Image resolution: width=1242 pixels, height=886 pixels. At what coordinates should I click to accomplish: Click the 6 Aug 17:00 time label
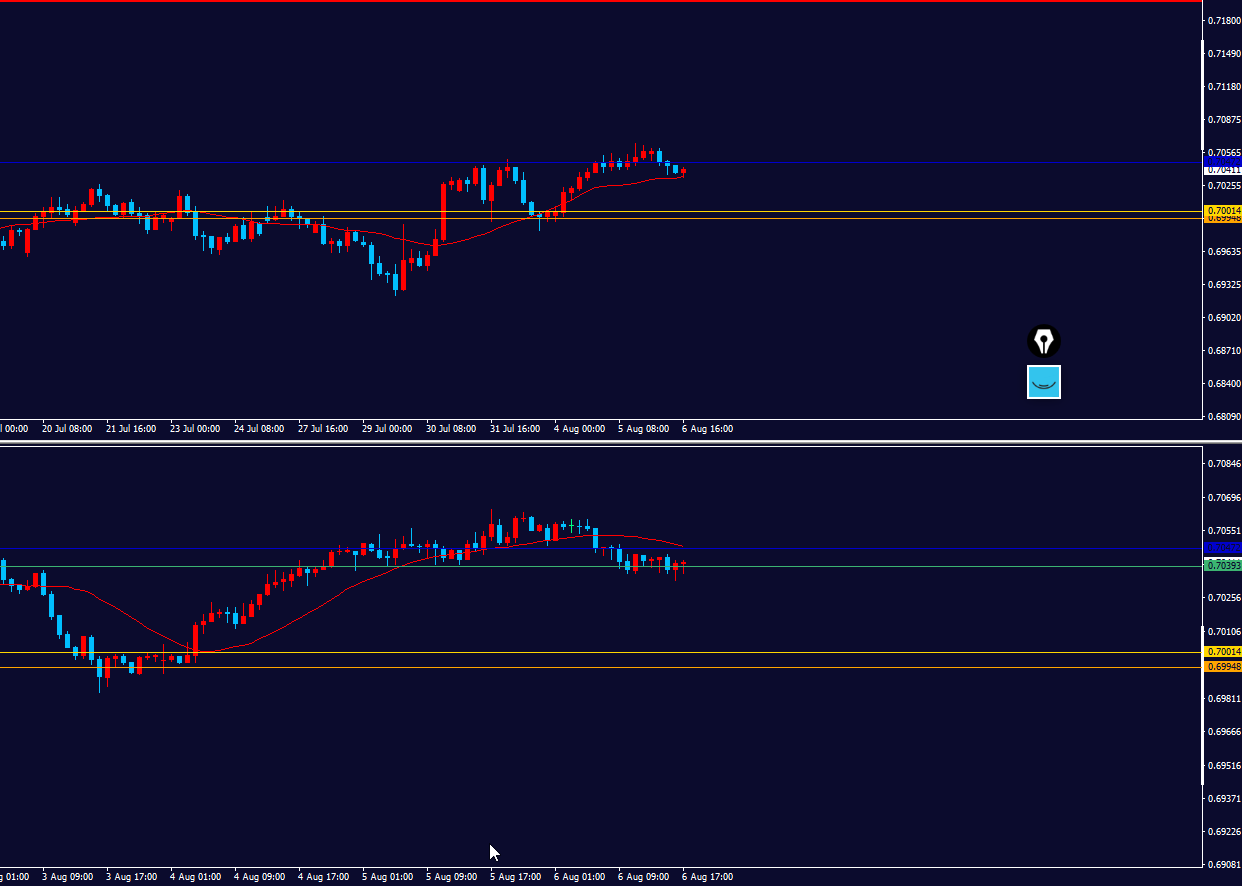click(x=707, y=877)
